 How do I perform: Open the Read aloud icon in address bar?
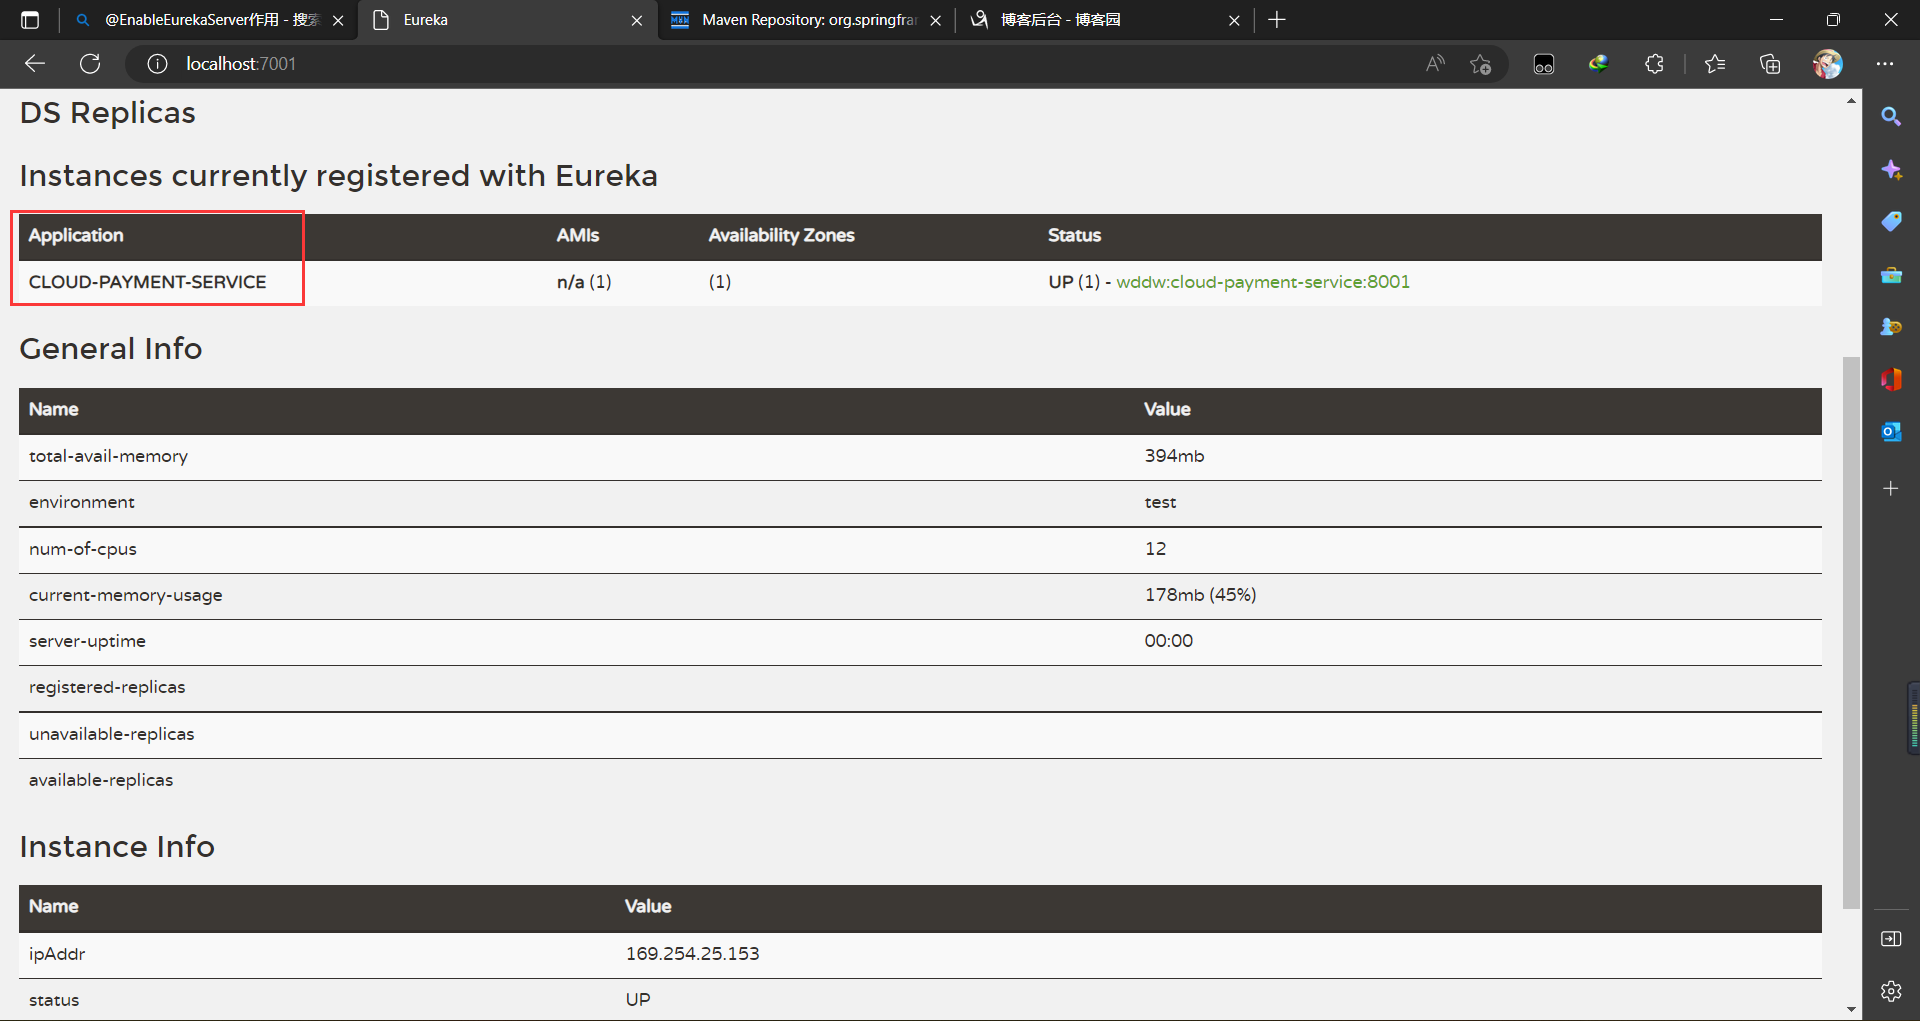coord(1435,64)
